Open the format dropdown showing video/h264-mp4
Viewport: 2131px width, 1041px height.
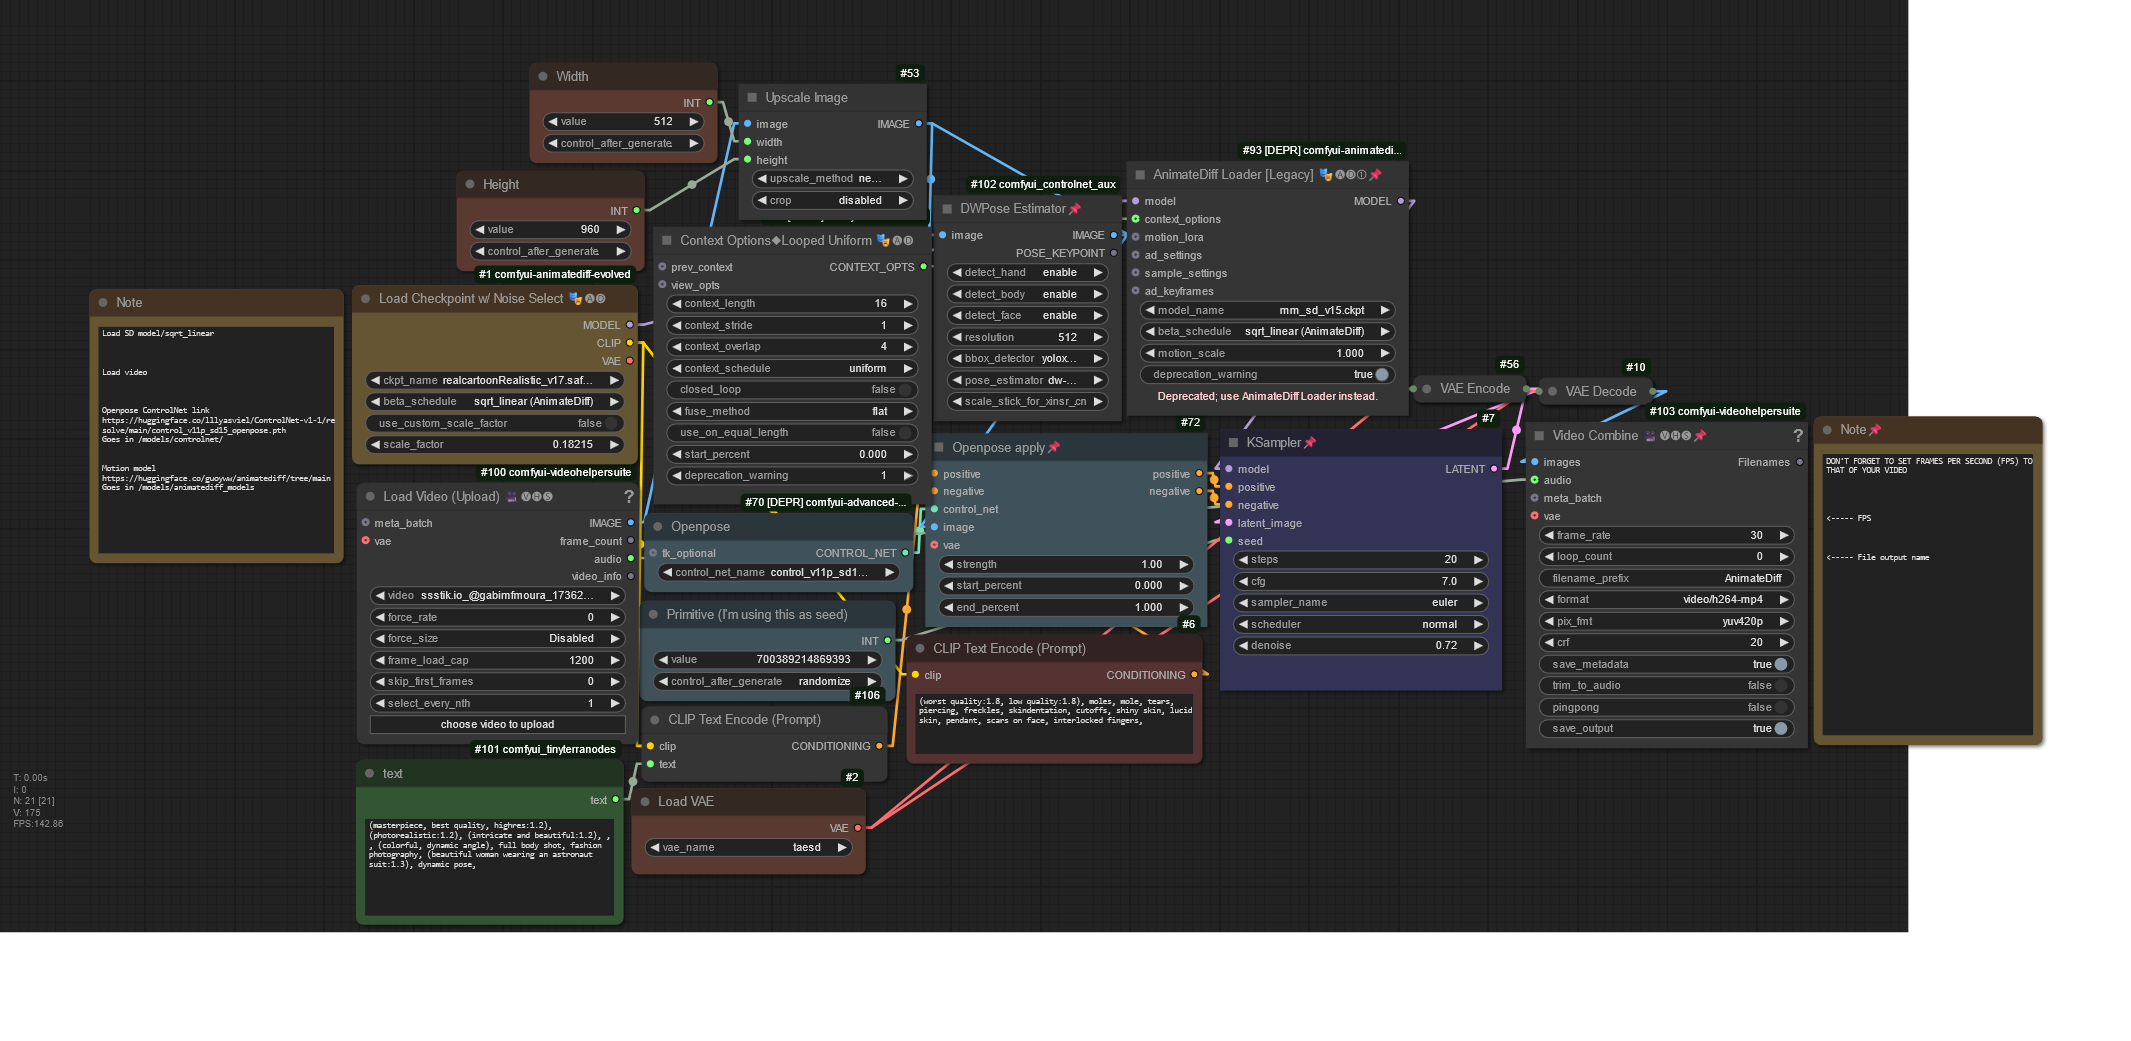pos(1665,600)
